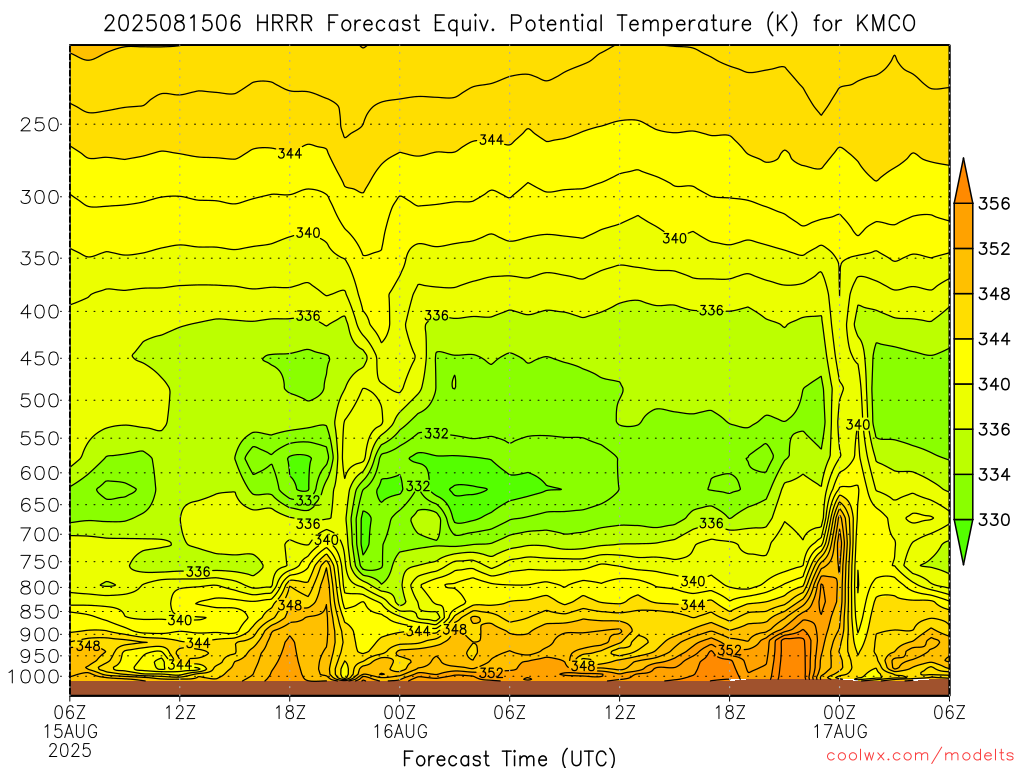The width and height of the screenshot is (1024, 768).
Task: Click the 450 pressure level label
Action: [x=40, y=359]
